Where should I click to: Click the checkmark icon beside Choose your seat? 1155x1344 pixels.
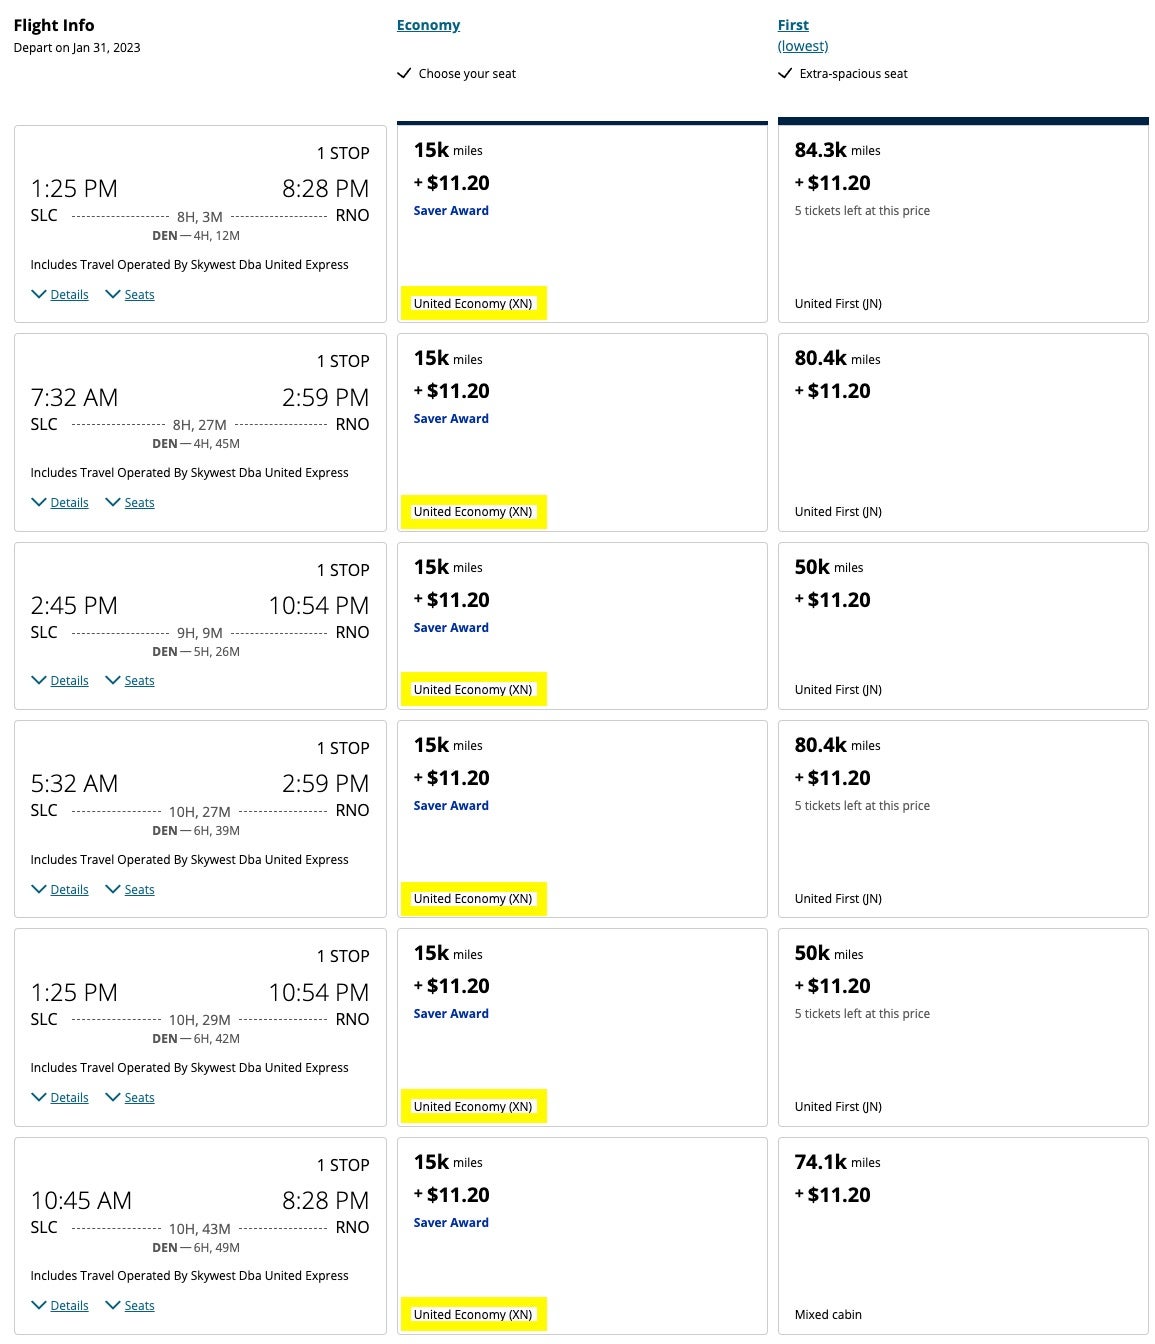[x=404, y=73]
